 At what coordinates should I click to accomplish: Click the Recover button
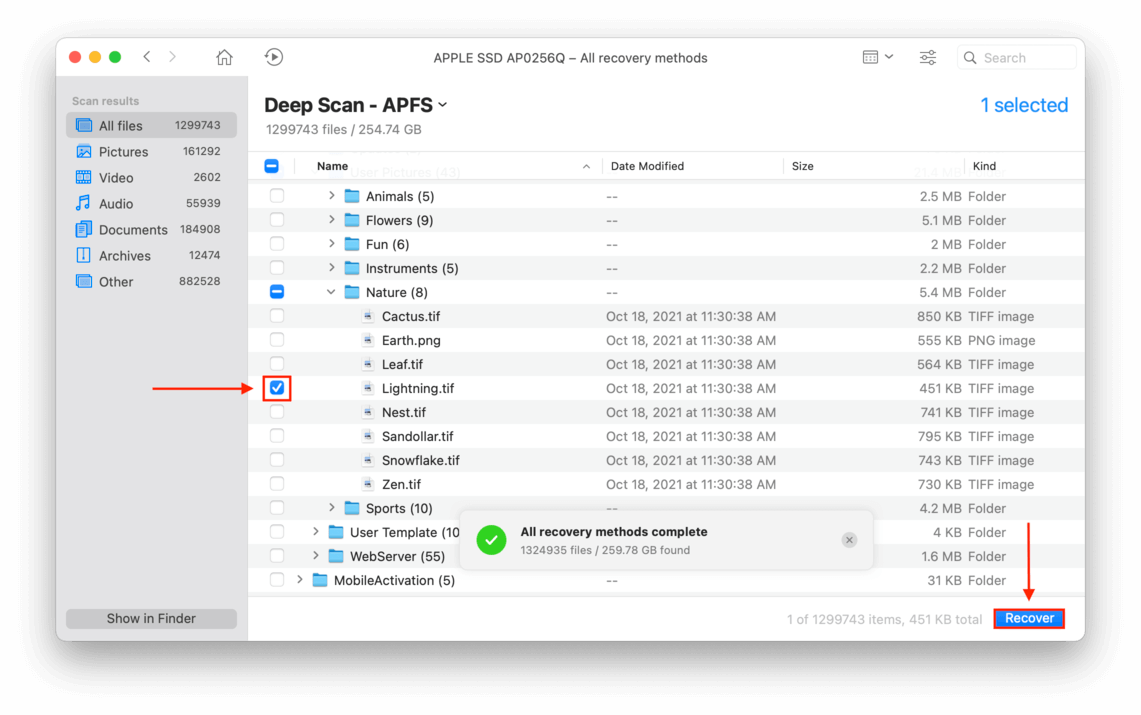(1029, 618)
